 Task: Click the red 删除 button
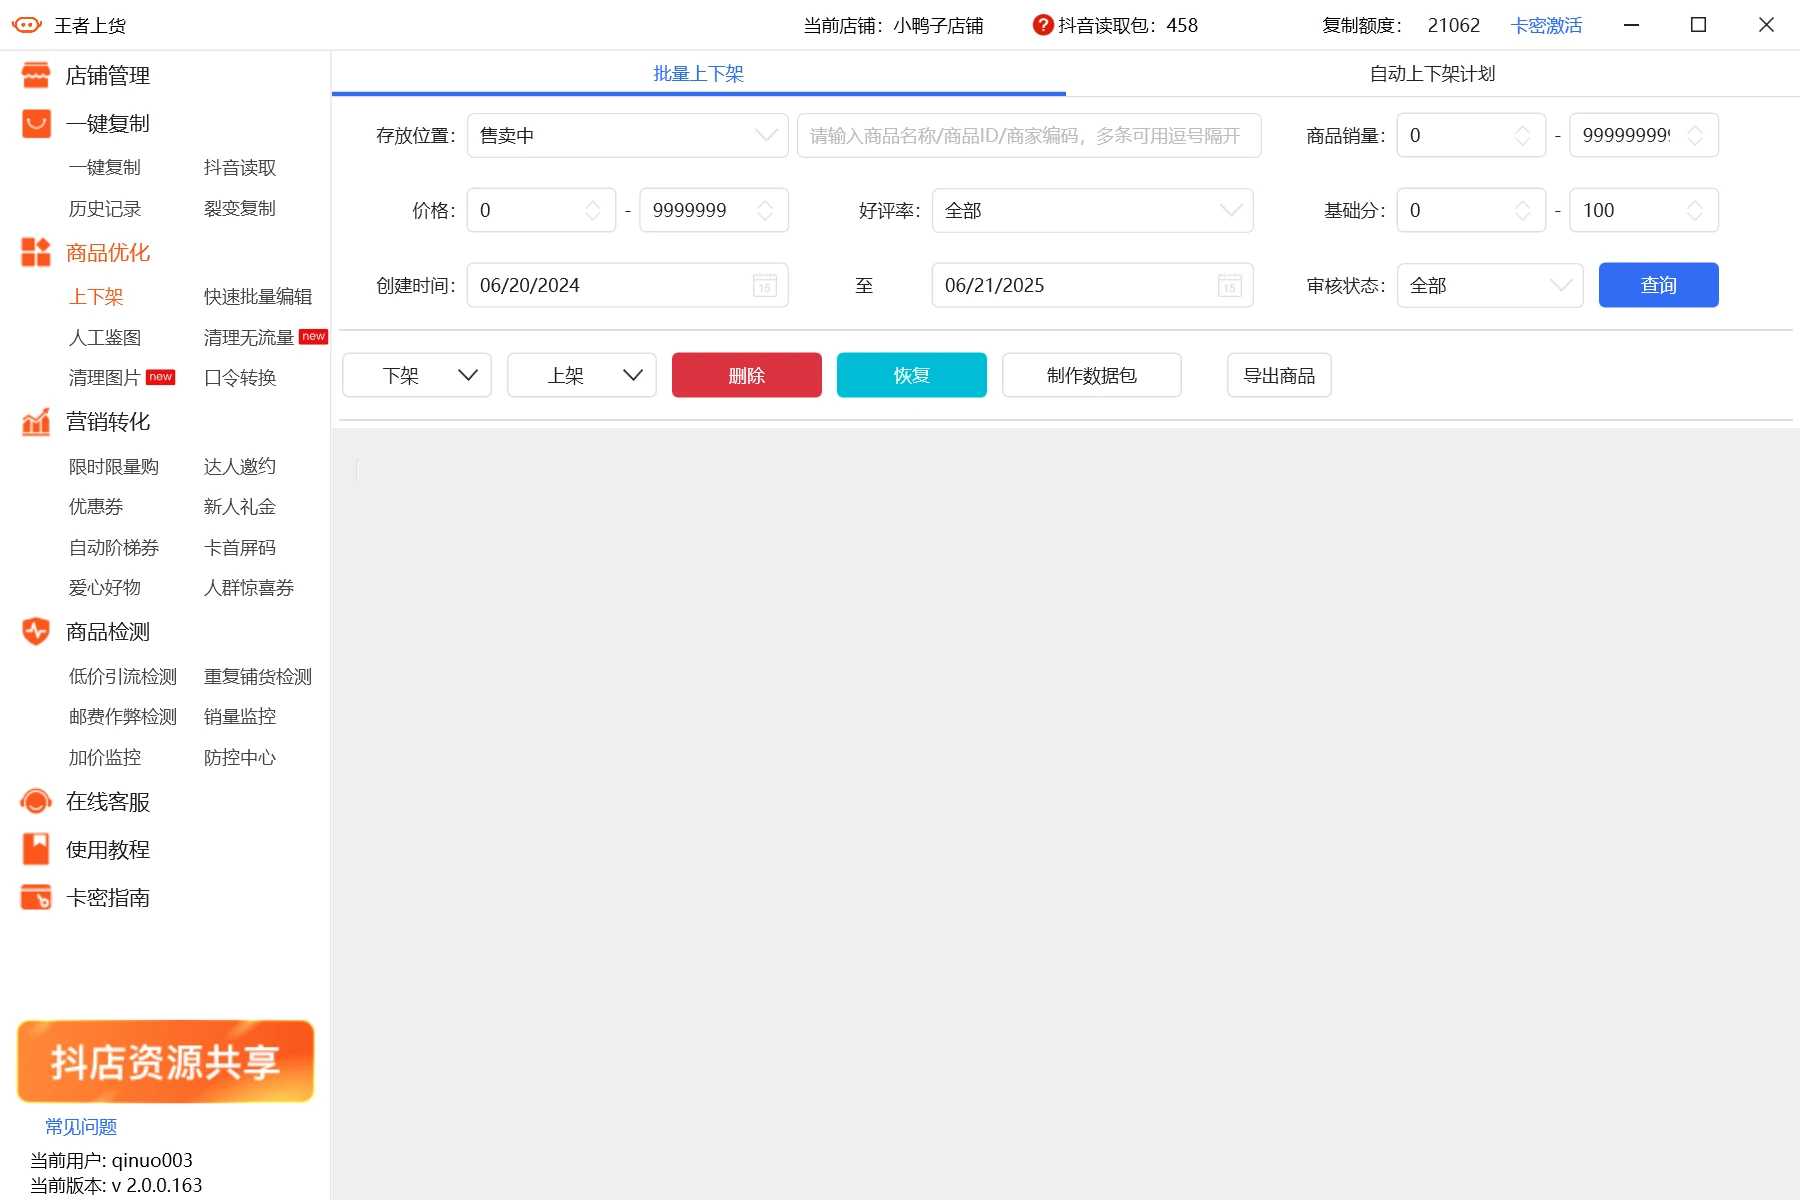click(747, 375)
